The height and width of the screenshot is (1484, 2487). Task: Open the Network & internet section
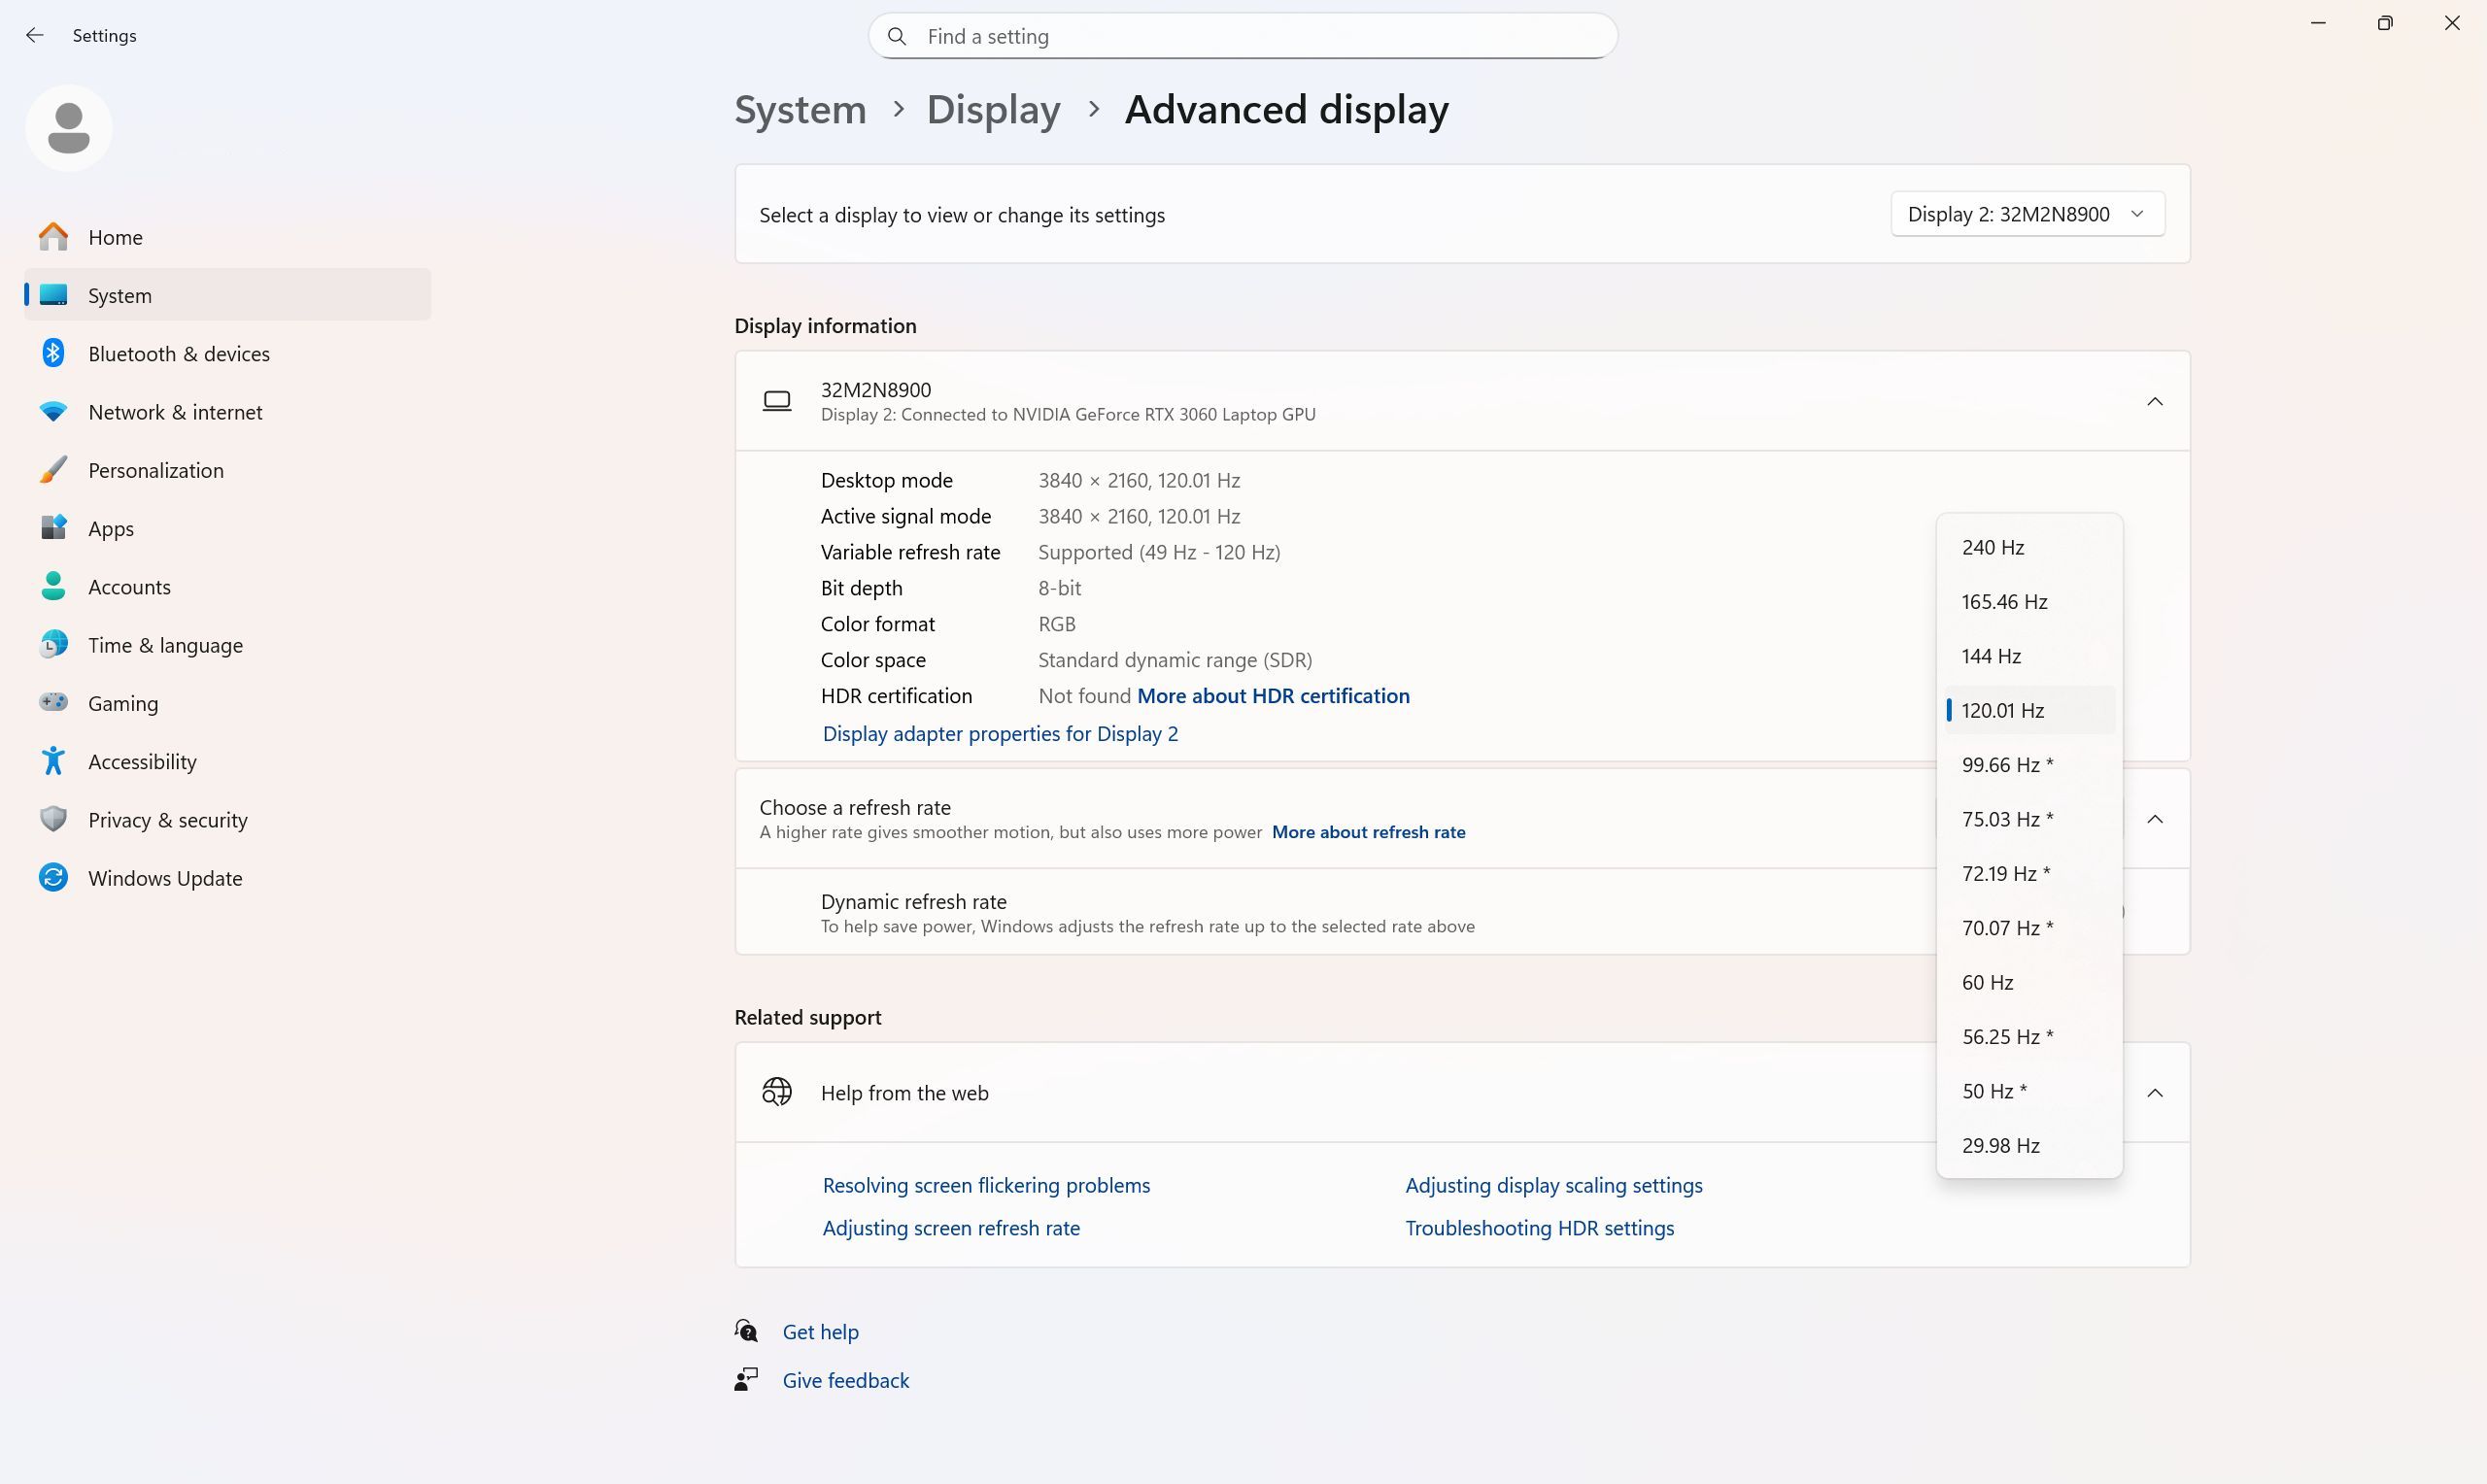[x=175, y=412]
